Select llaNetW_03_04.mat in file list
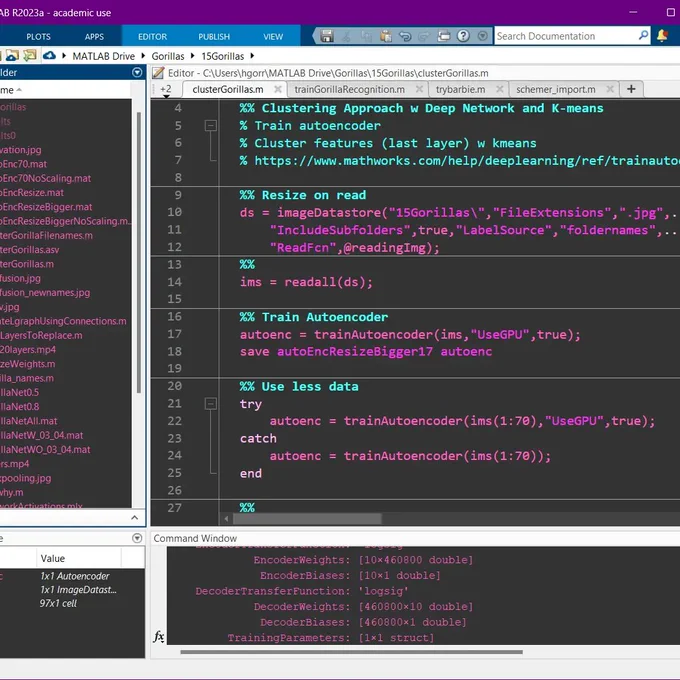680x680 pixels. [x=42, y=435]
